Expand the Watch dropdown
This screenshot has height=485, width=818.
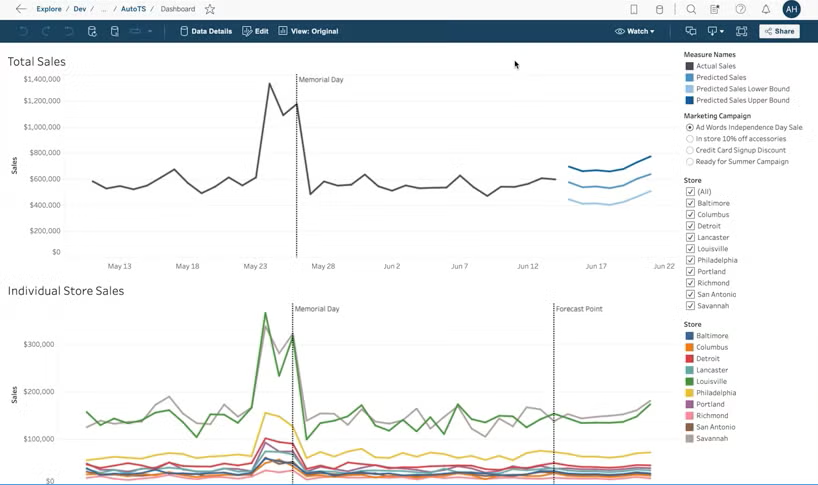(x=635, y=31)
